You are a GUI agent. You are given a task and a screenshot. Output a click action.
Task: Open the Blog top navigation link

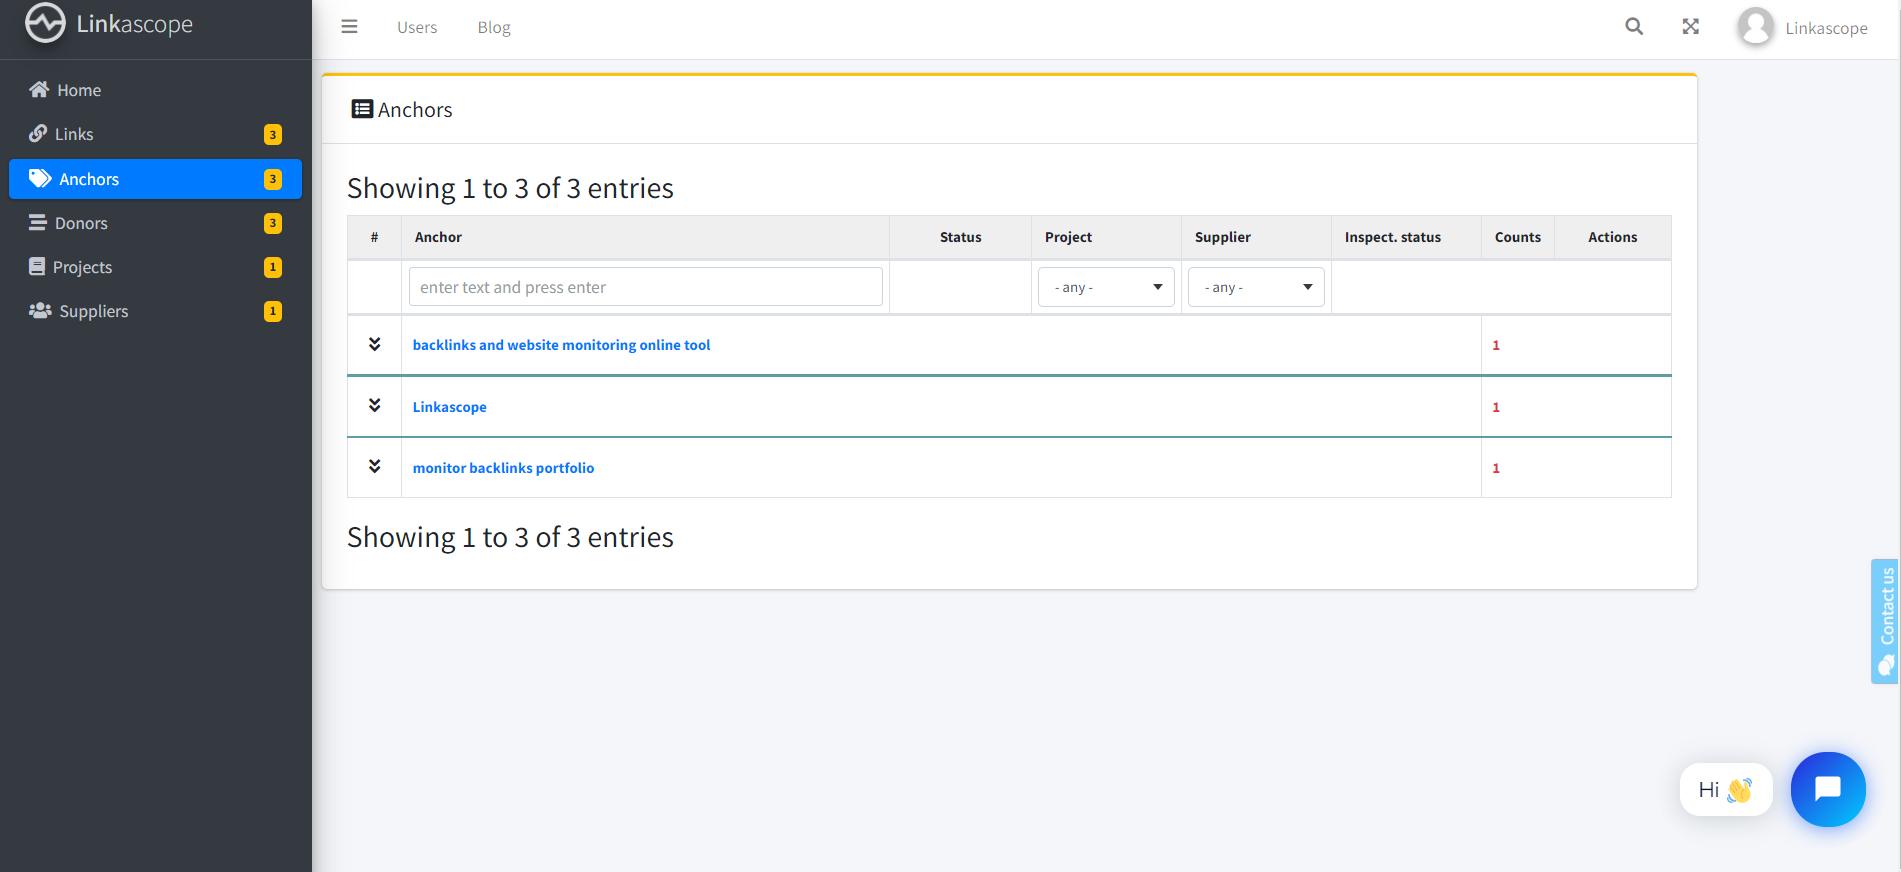pos(494,27)
